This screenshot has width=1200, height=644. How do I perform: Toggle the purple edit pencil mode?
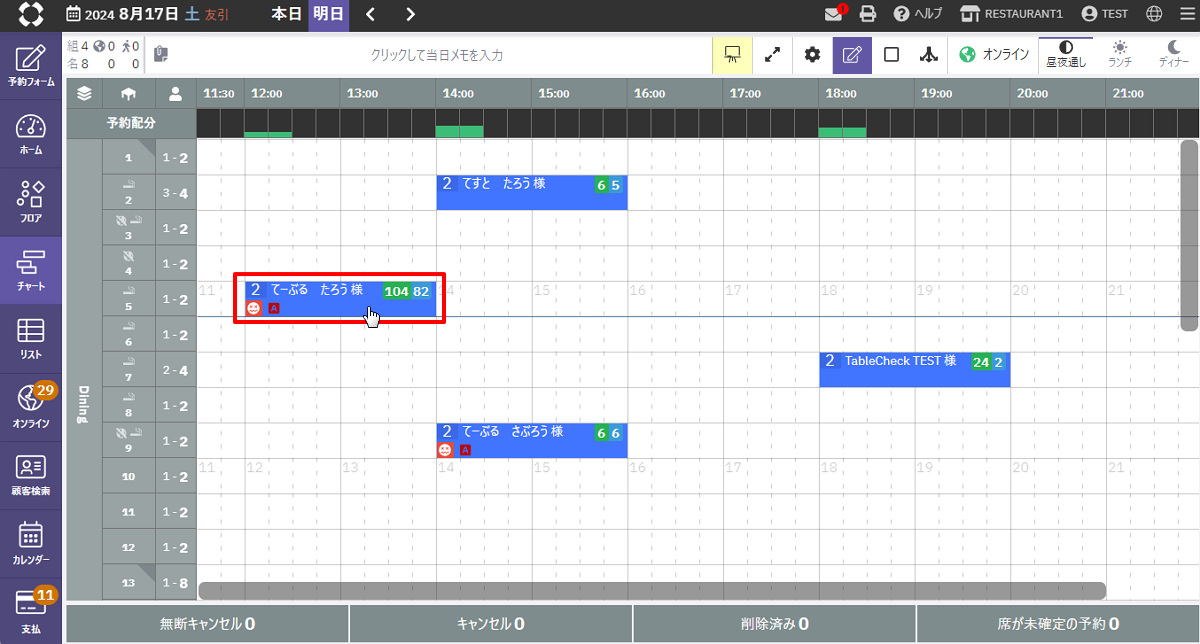[852, 55]
